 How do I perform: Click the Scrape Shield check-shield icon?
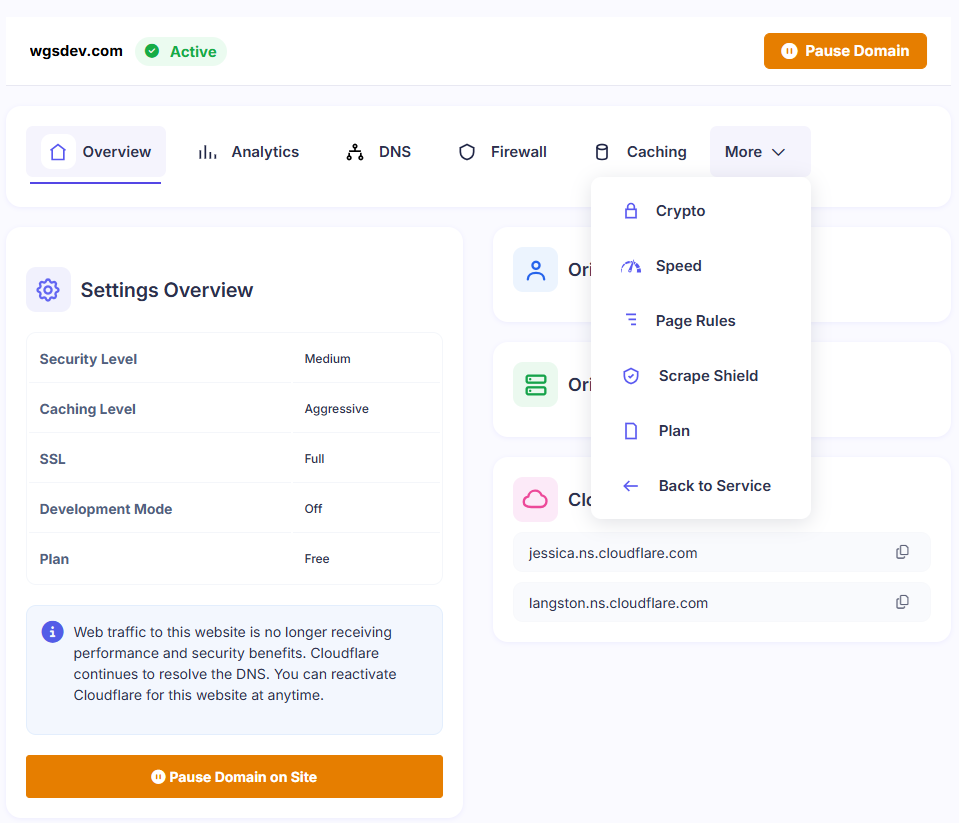631,375
